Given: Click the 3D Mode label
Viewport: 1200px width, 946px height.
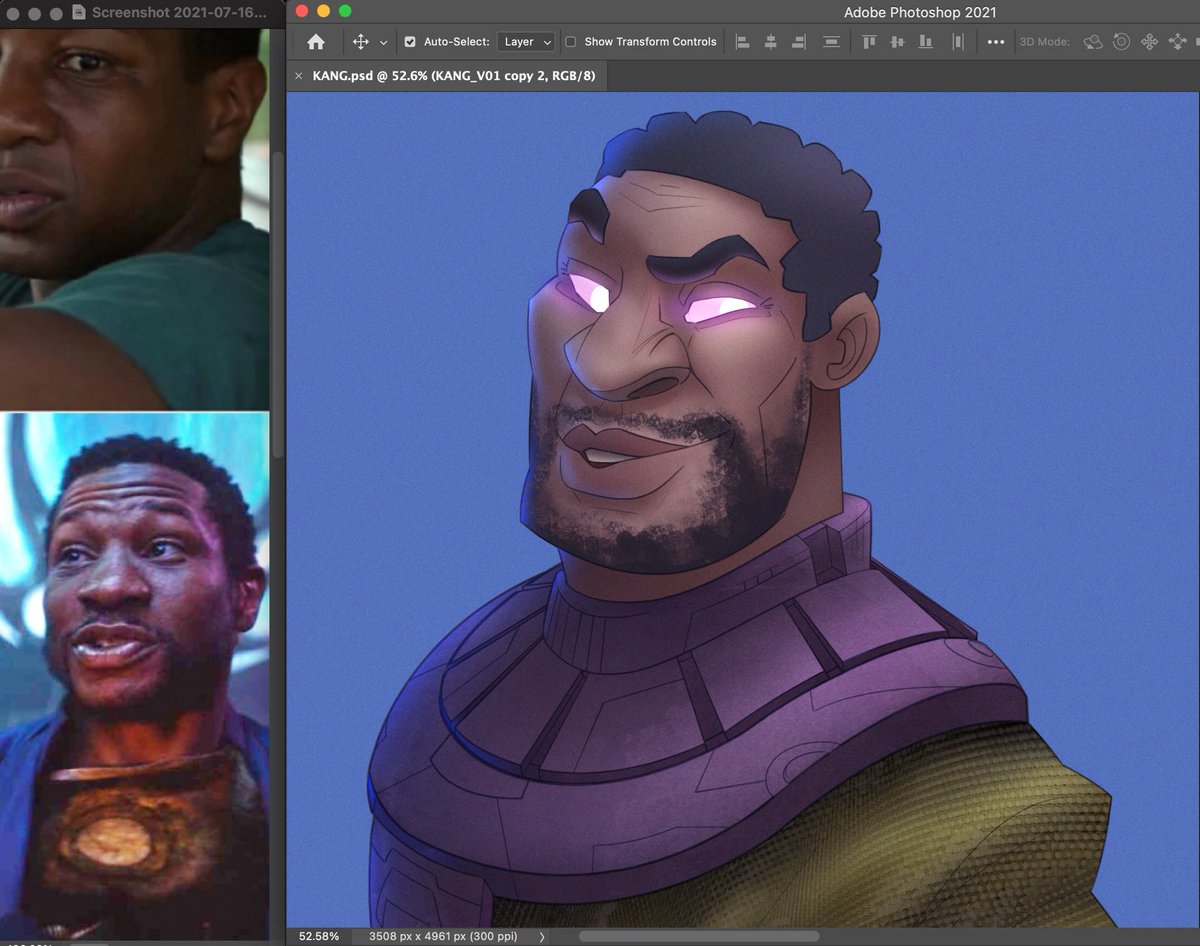Looking at the screenshot, I should tap(1045, 42).
